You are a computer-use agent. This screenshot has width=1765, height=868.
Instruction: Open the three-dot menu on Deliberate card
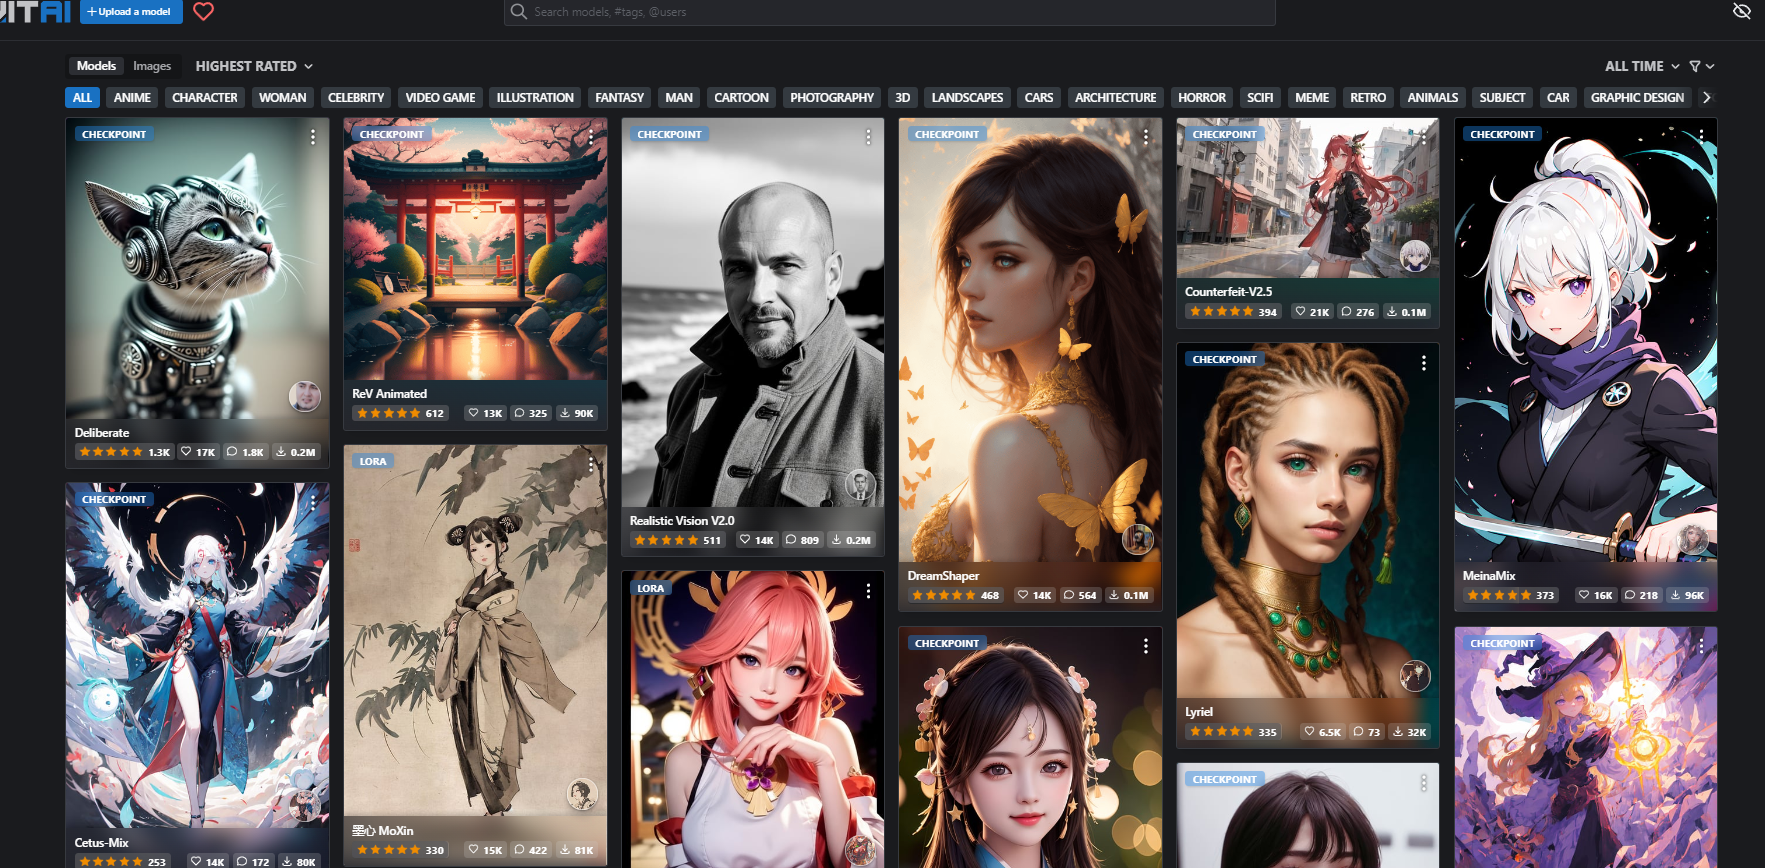click(x=313, y=137)
